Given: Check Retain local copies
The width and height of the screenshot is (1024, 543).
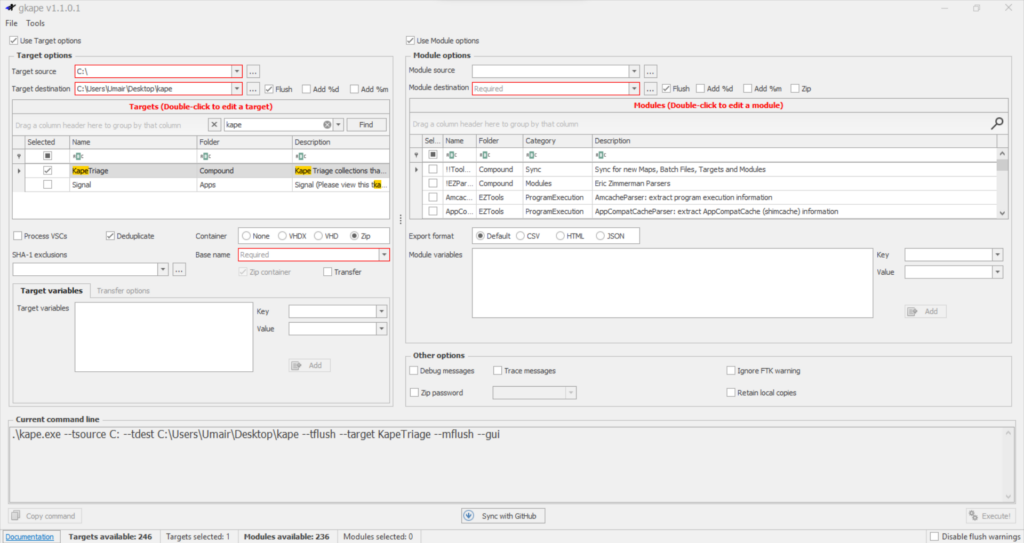Looking at the screenshot, I should click(731, 393).
